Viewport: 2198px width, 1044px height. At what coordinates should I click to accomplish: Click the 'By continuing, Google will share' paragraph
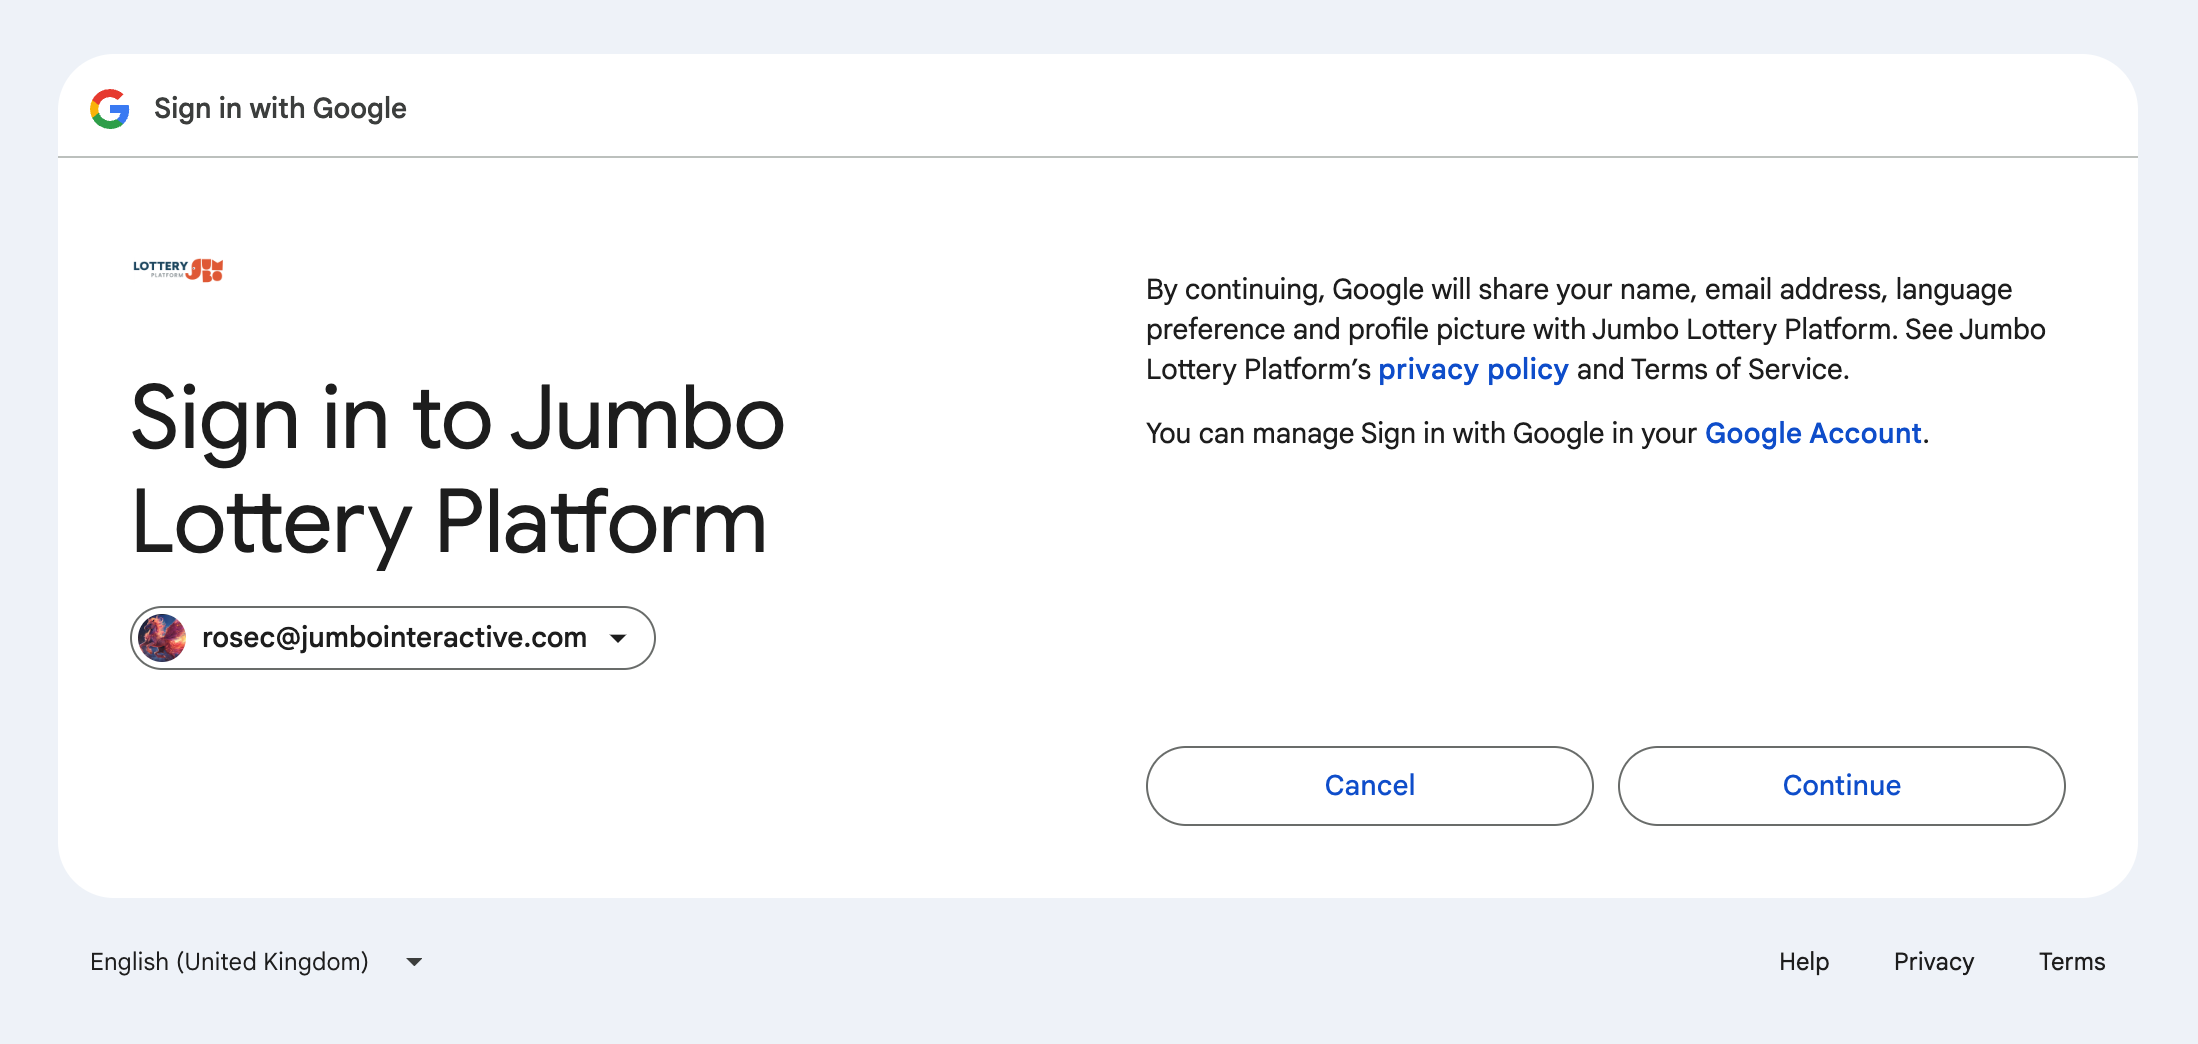[x=1596, y=330]
